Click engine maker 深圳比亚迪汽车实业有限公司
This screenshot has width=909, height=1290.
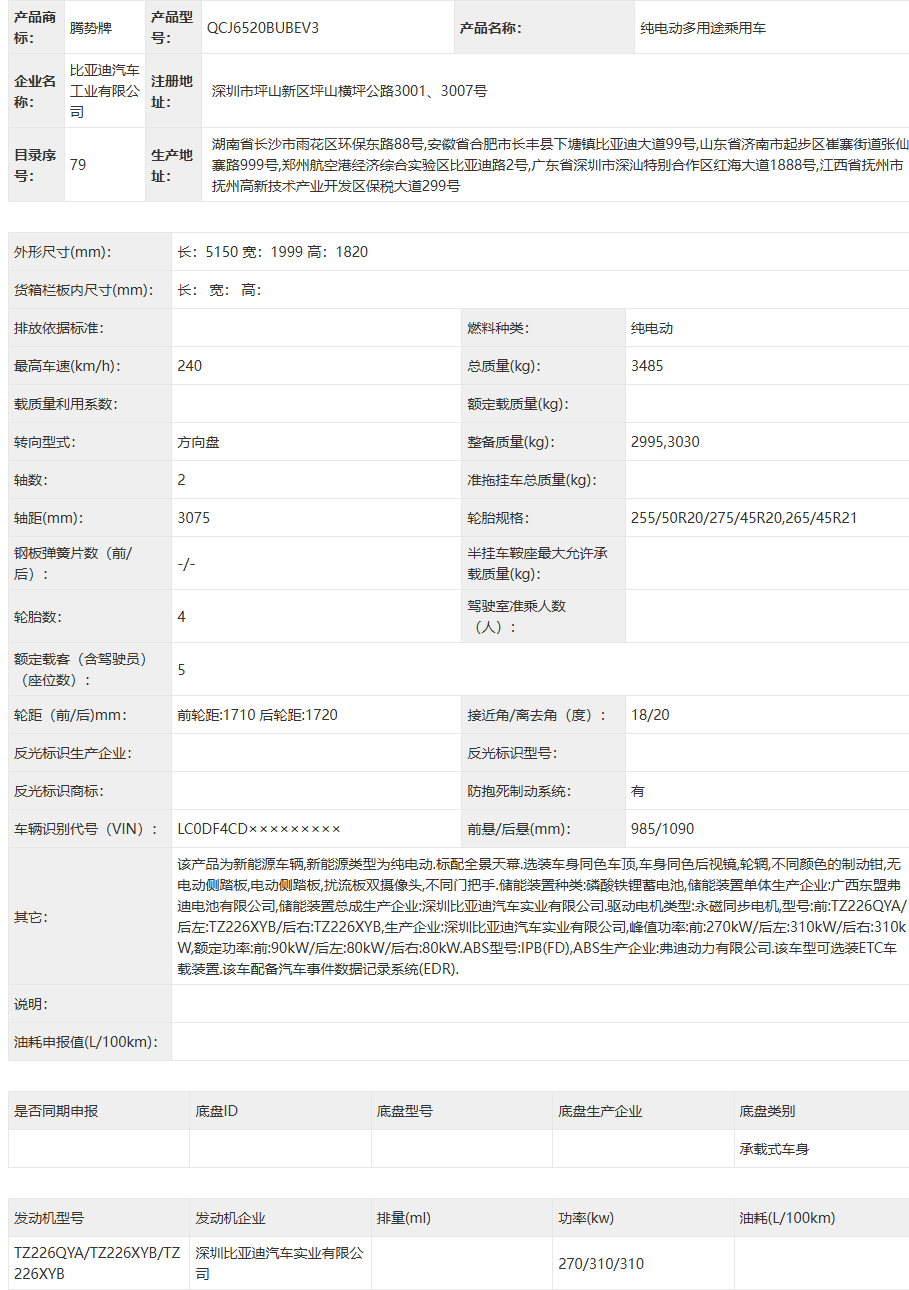click(279, 1263)
